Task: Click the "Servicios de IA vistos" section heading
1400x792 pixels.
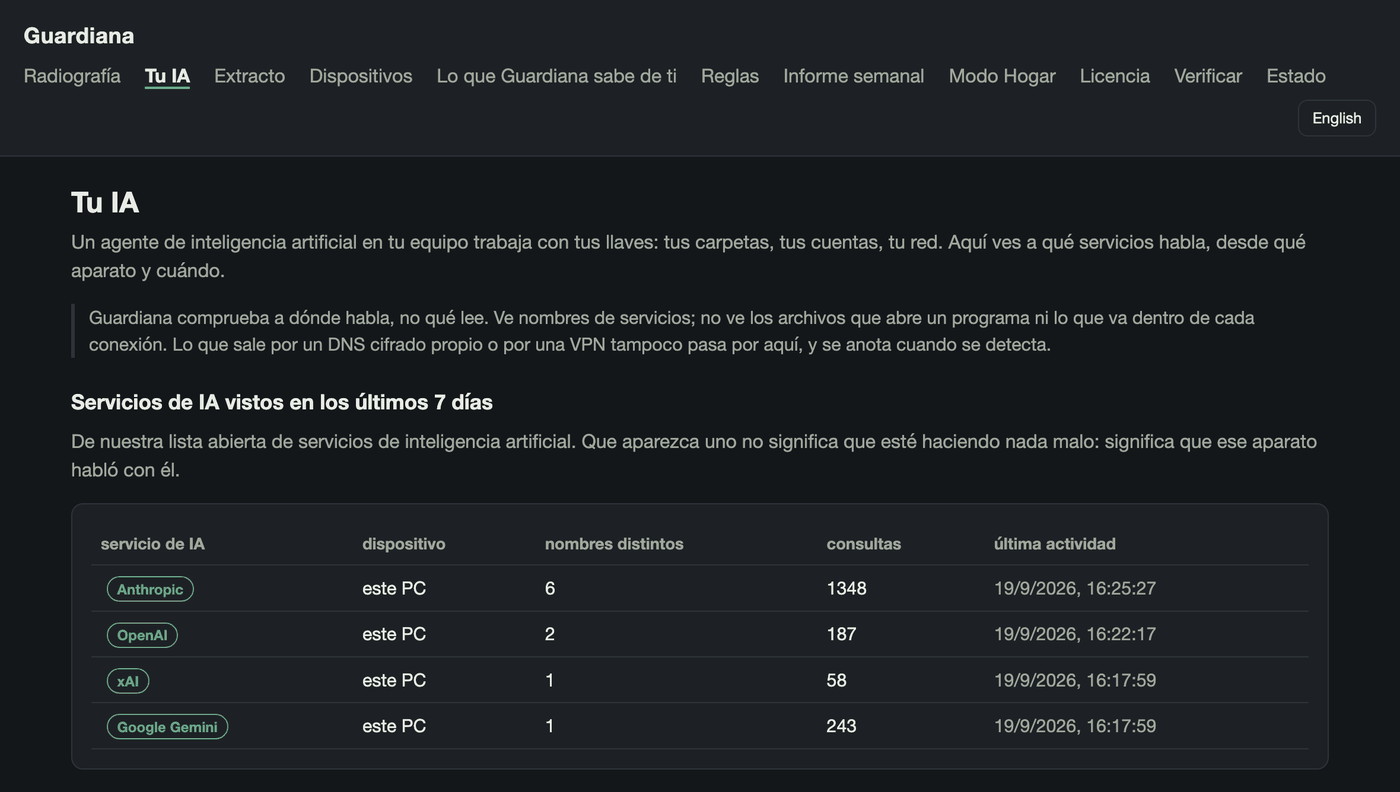Action: [x=282, y=402]
